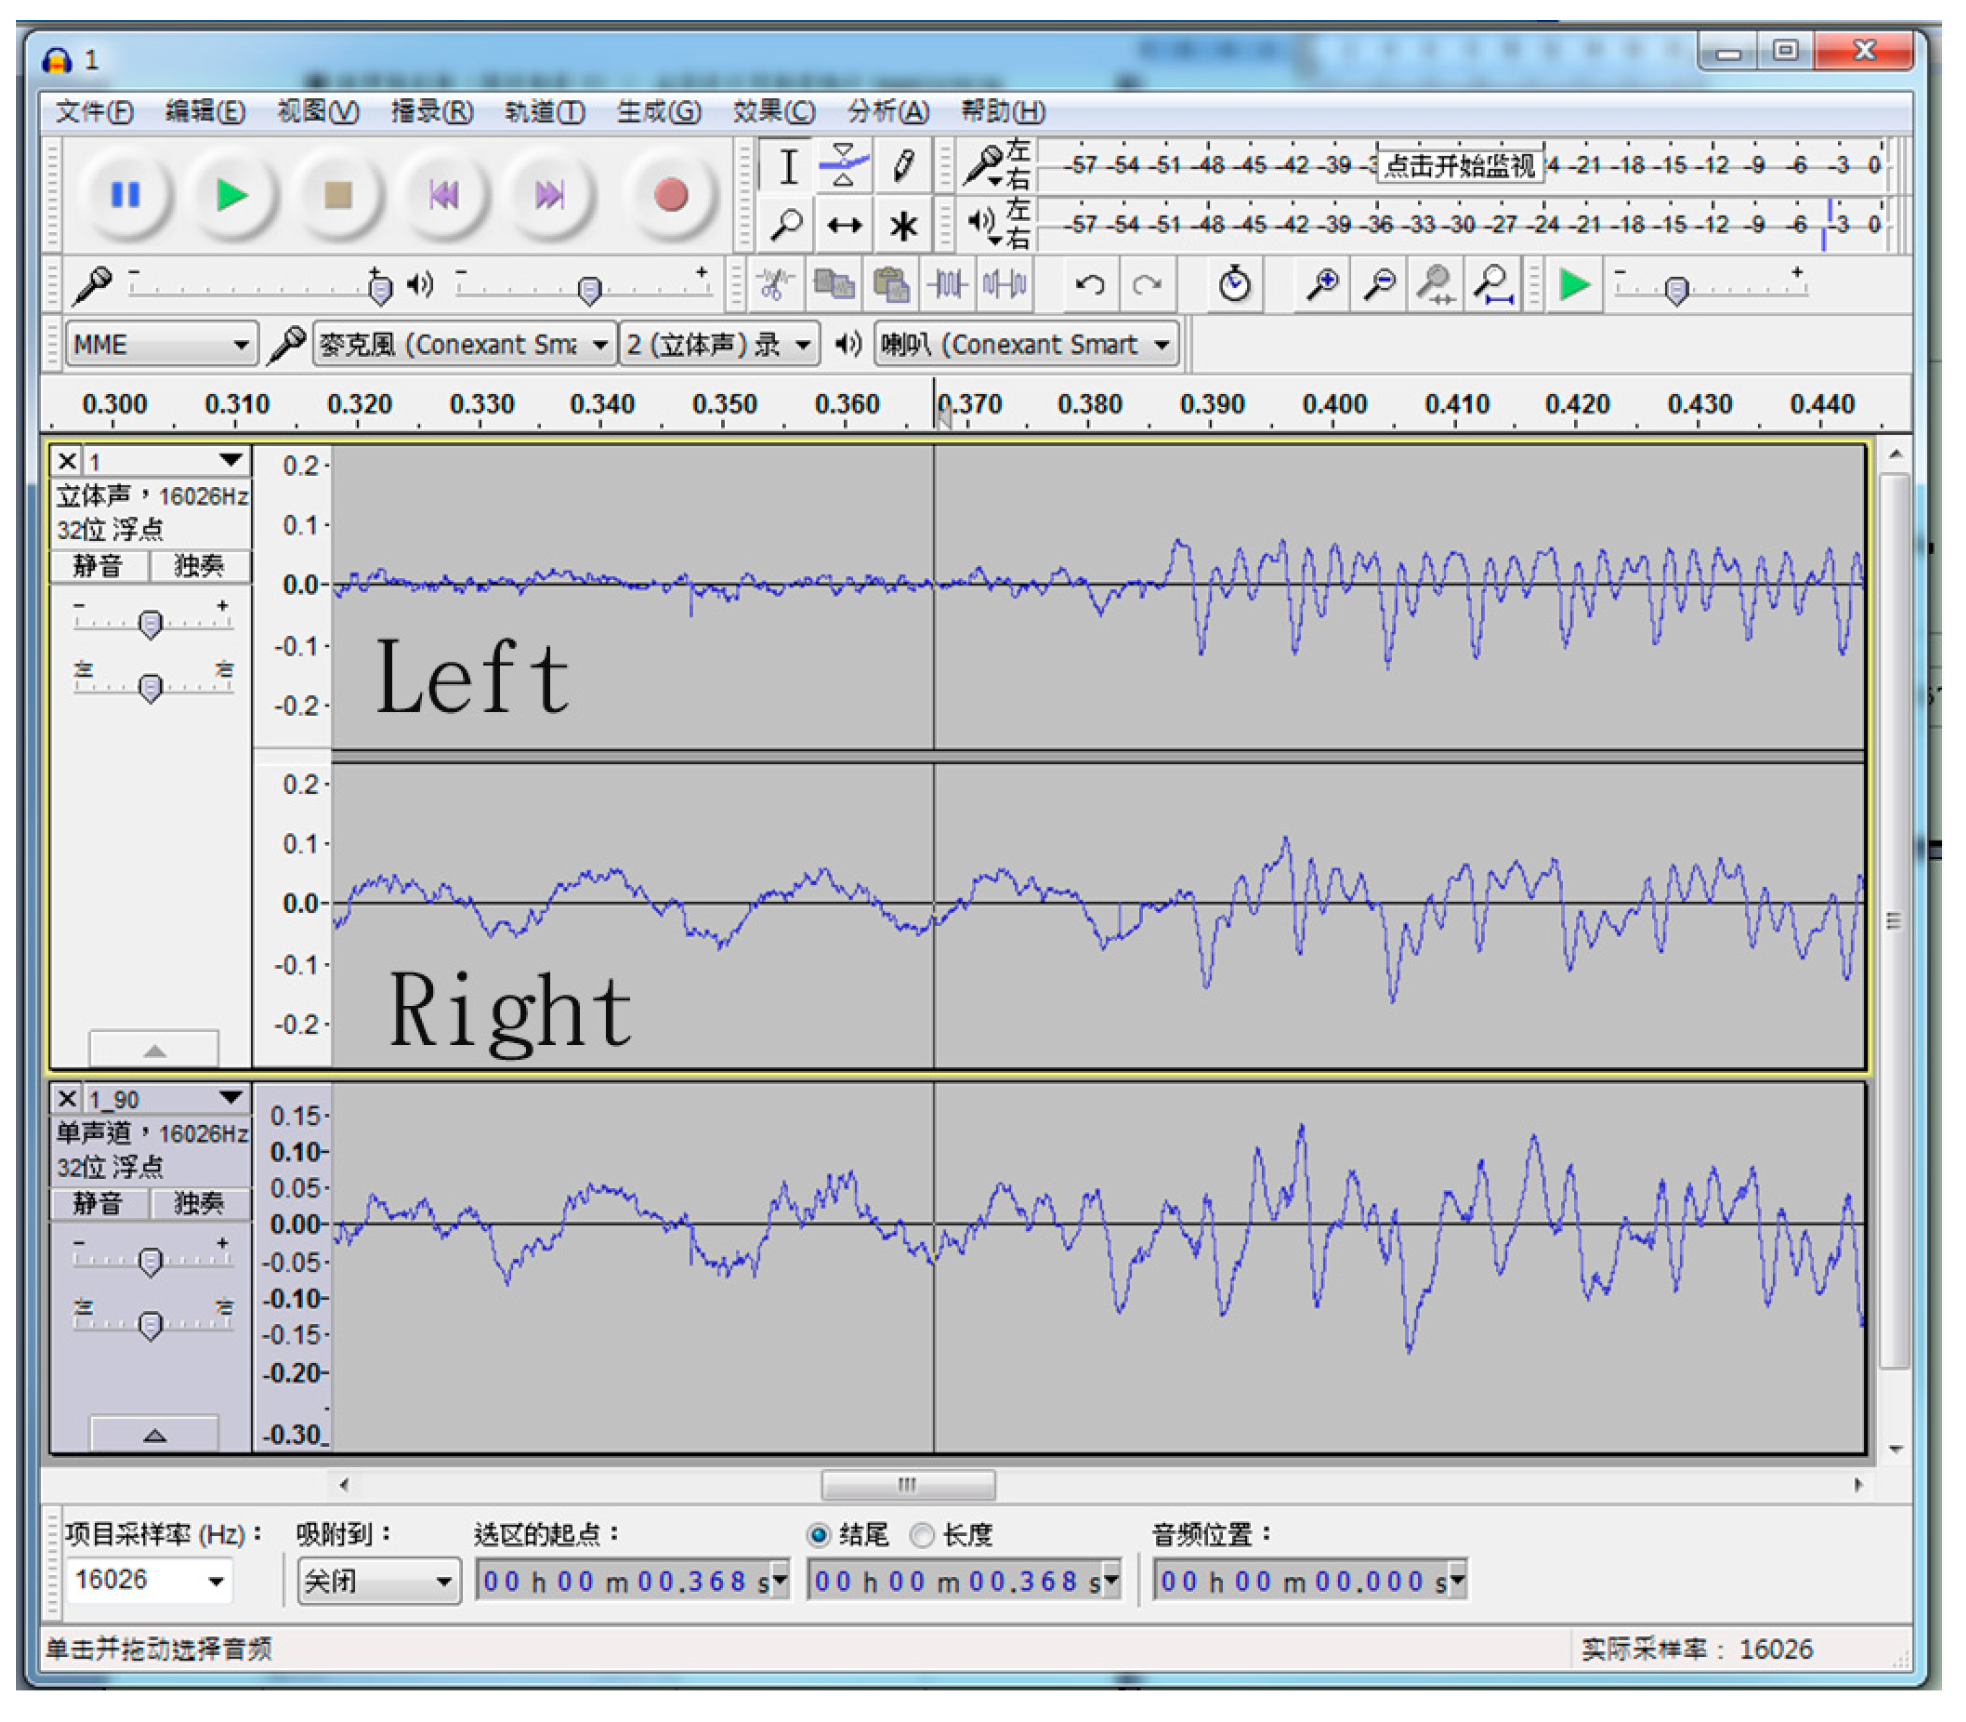Solo the 1_90 track with 独奏
This screenshot has height=1722, width=1966.
(199, 1203)
